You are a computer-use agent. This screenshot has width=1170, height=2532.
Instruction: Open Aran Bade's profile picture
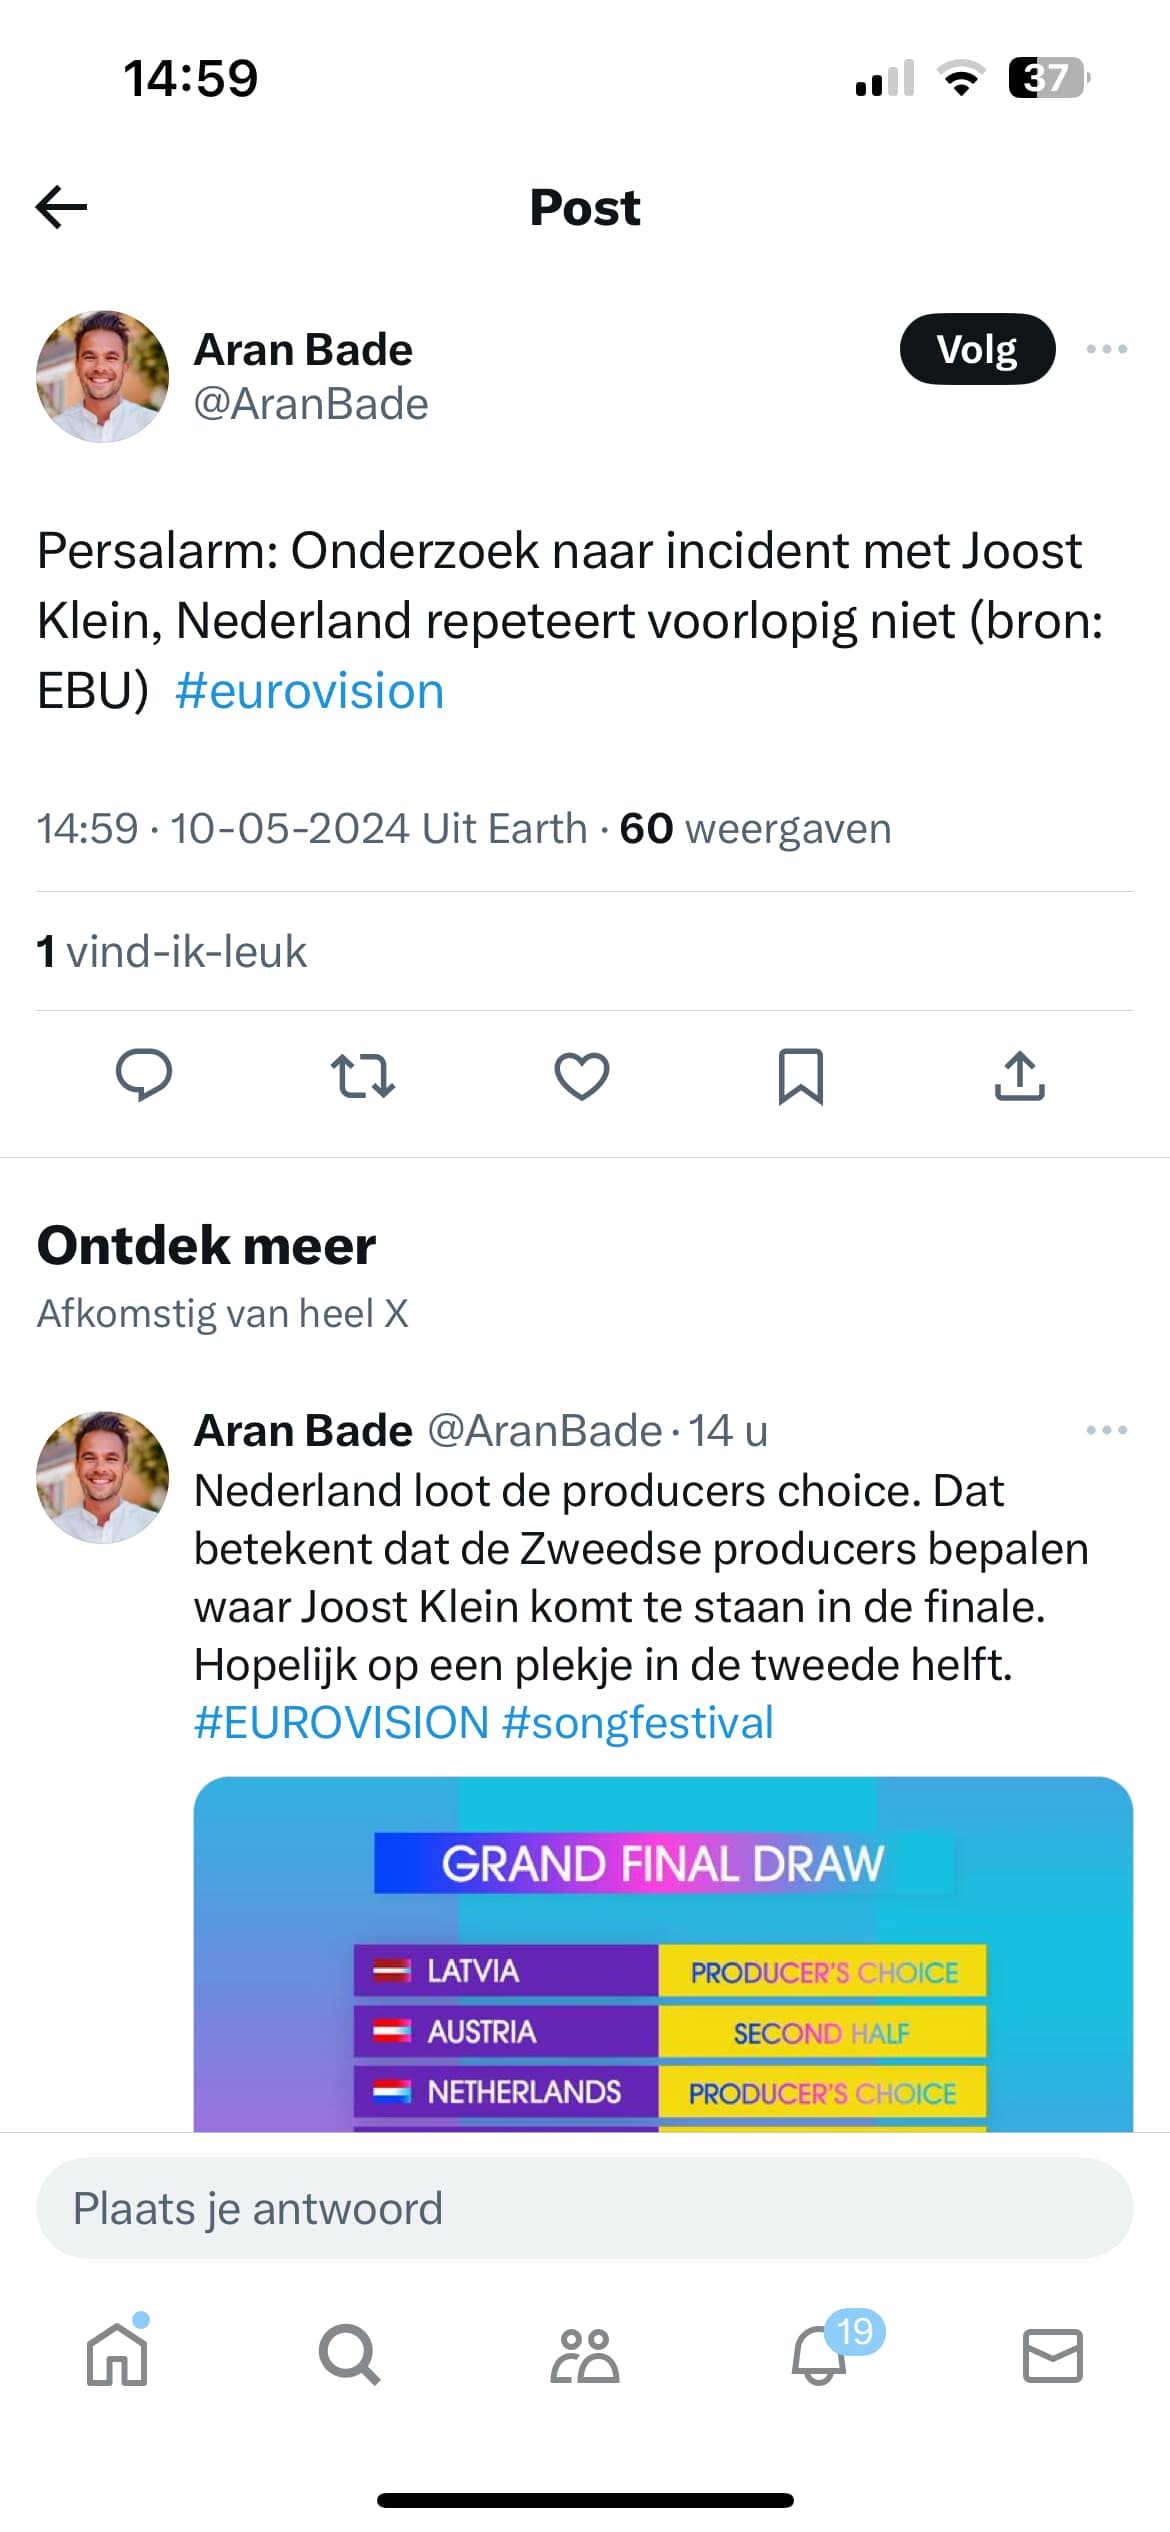point(102,376)
